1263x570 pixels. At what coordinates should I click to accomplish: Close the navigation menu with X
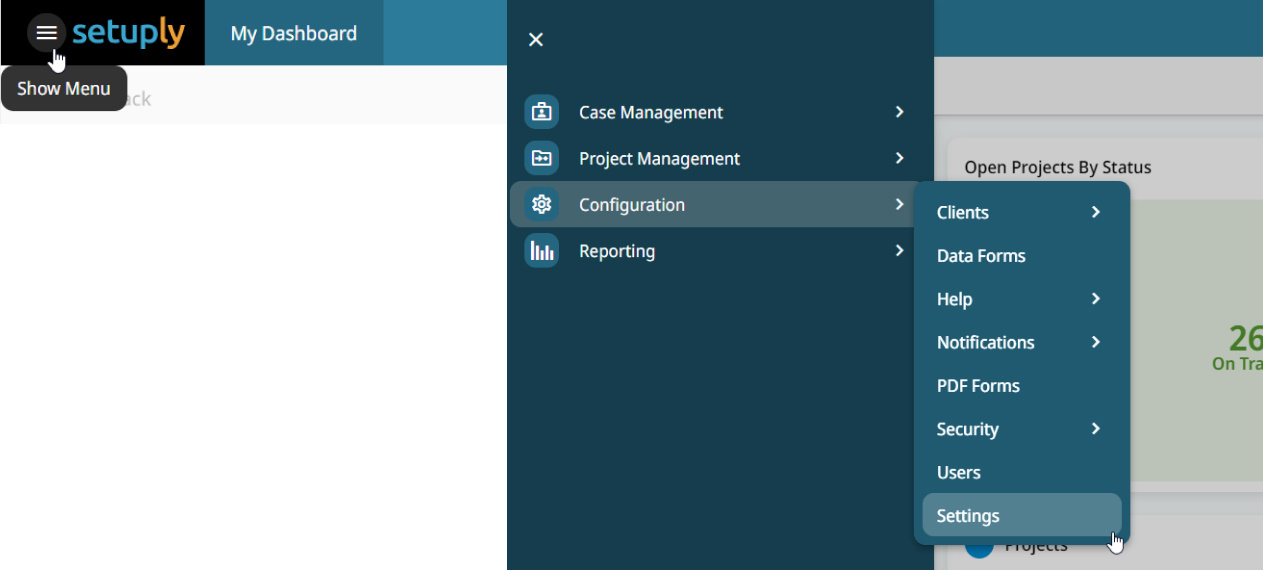click(536, 39)
